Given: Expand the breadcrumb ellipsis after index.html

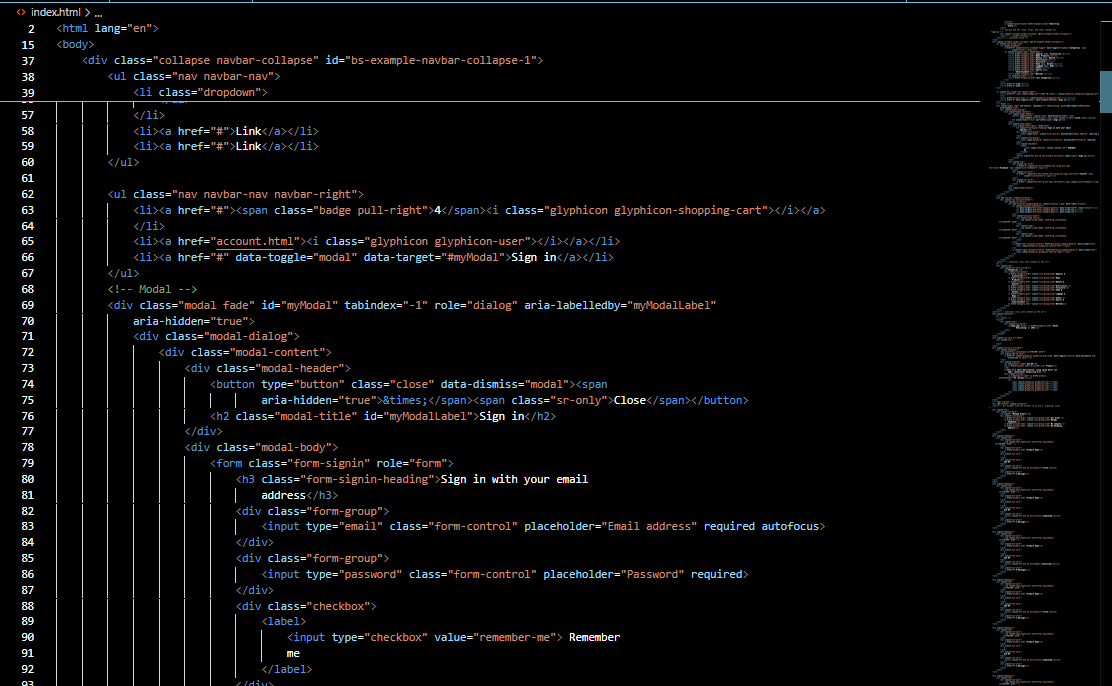Looking at the screenshot, I should point(98,12).
